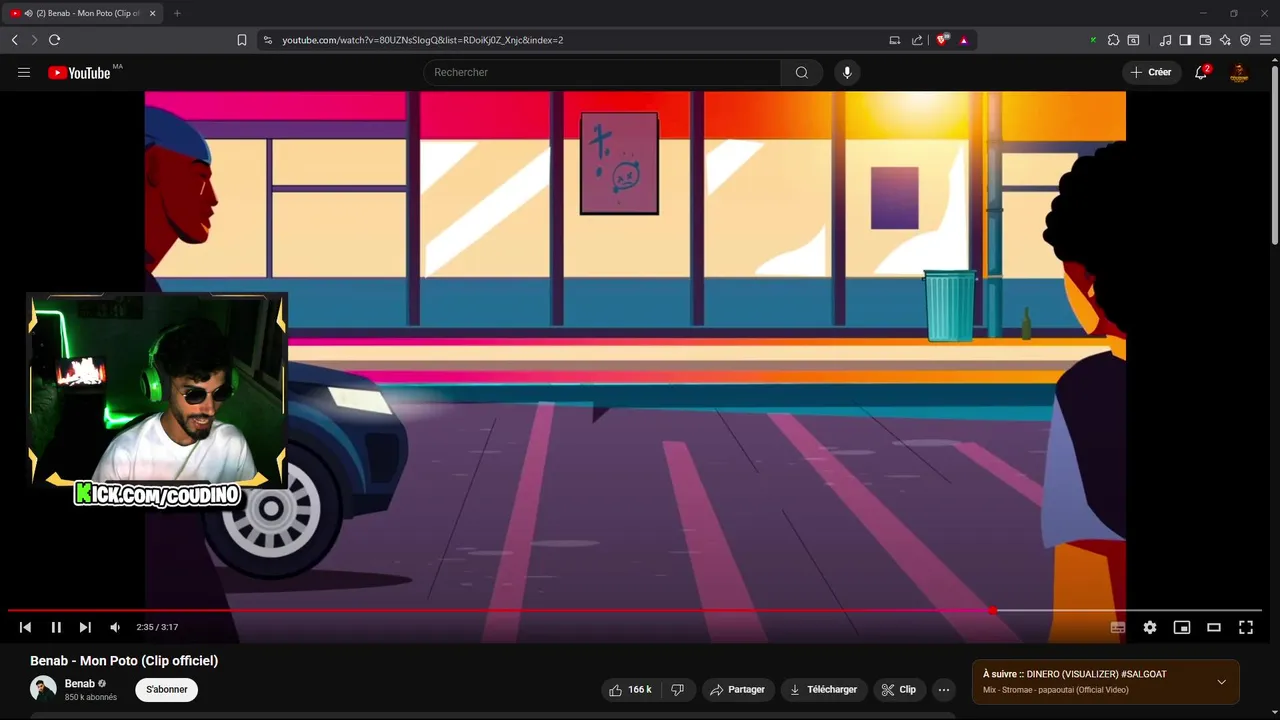
Task: Reload the page
Action: click(x=54, y=40)
